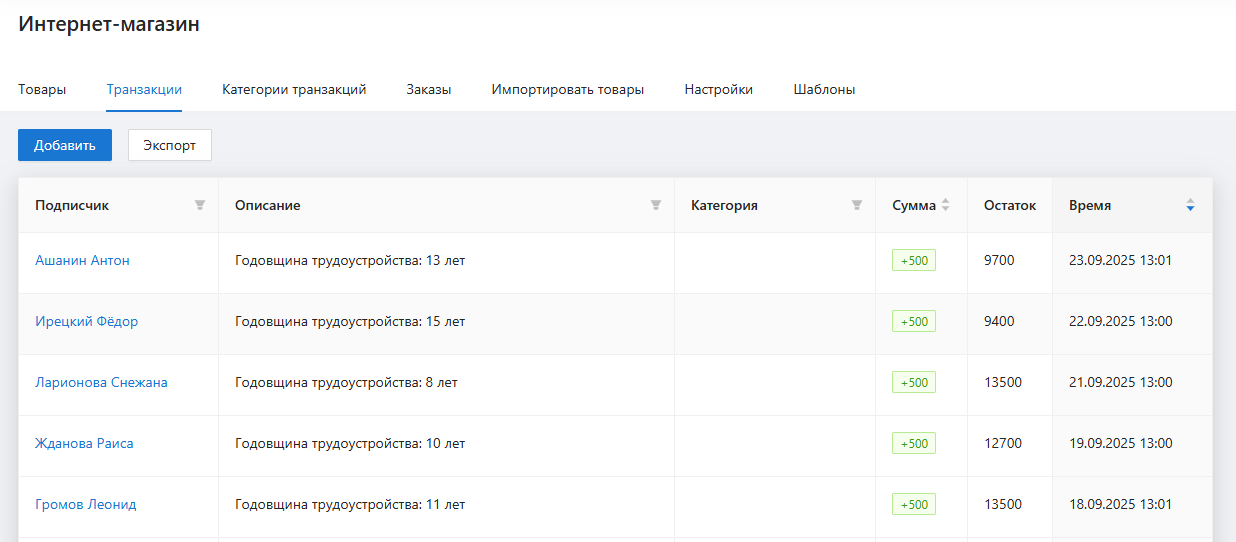Open Ирецкий Фёдор subscriber link
The image size is (1236, 542).
(x=87, y=322)
